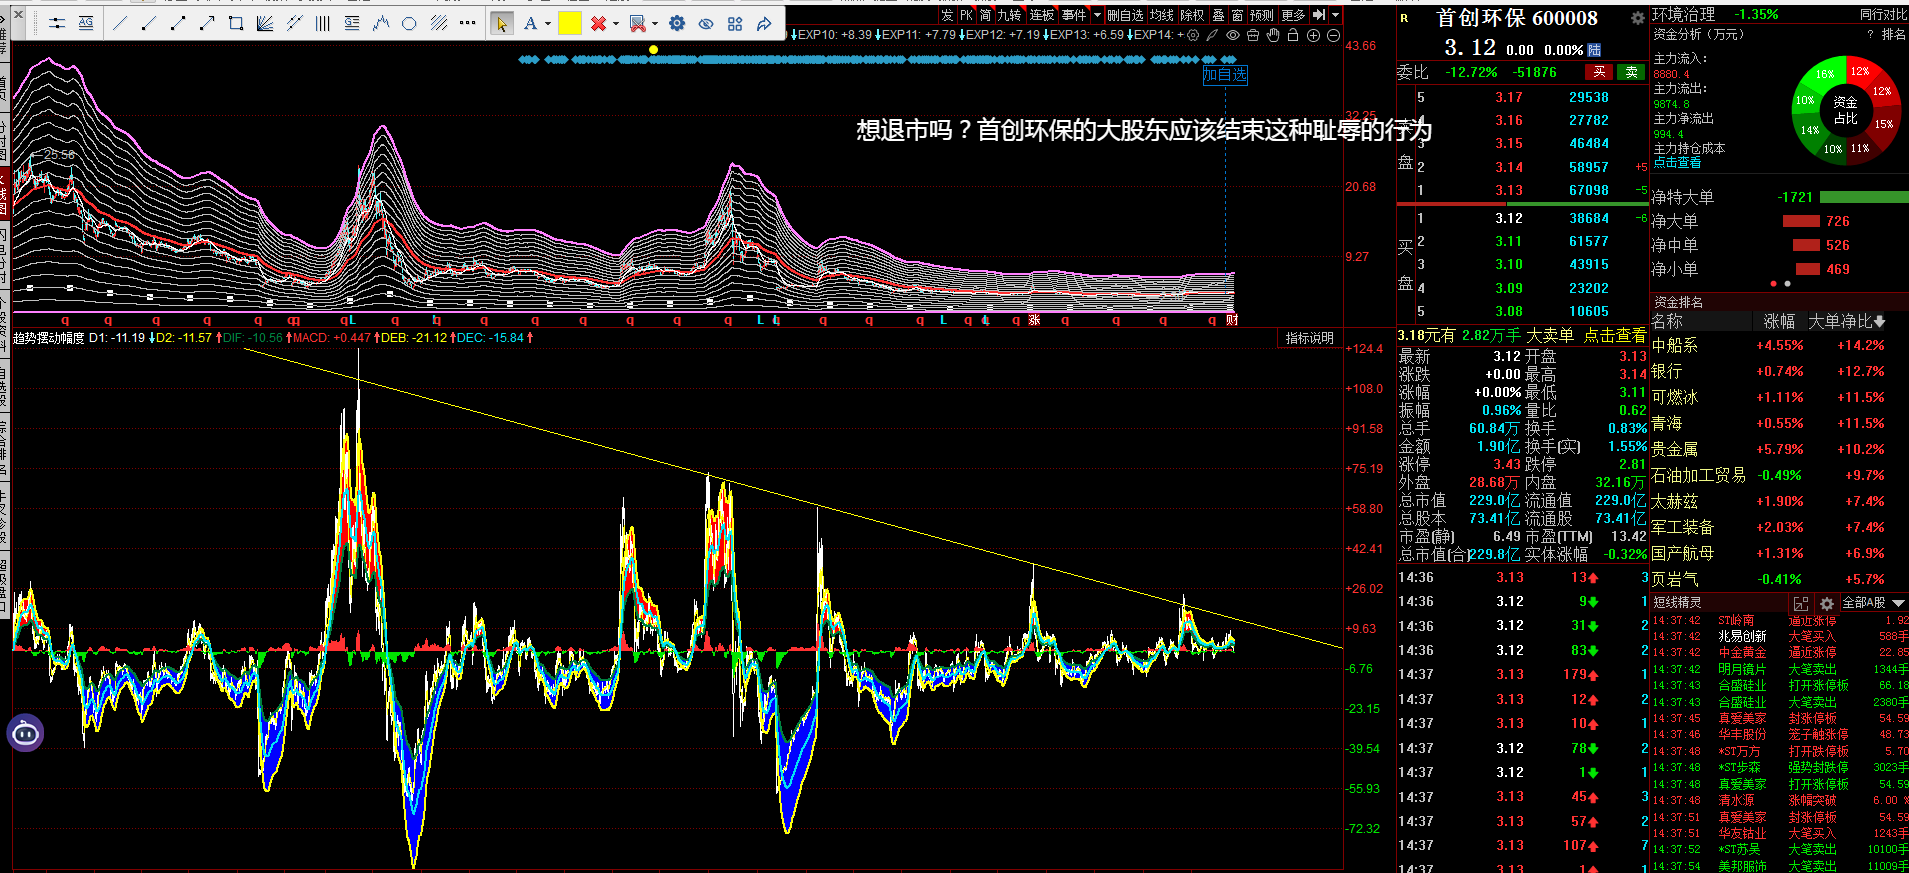Open 同行对比 peer comparison
The height and width of the screenshot is (873, 1909).
click(x=1883, y=14)
